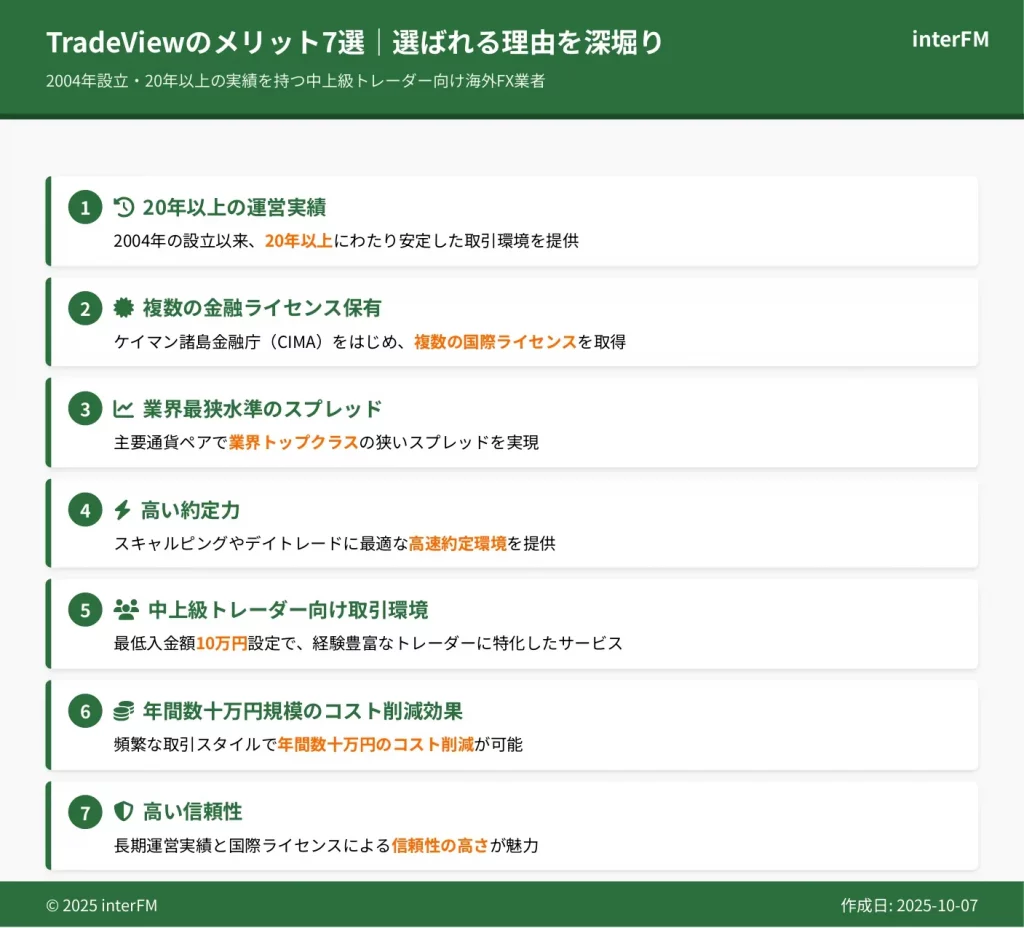Click the certificate badge icon beside 複数の金融ライセンス保有
This screenshot has height=928, width=1024.
point(123,308)
